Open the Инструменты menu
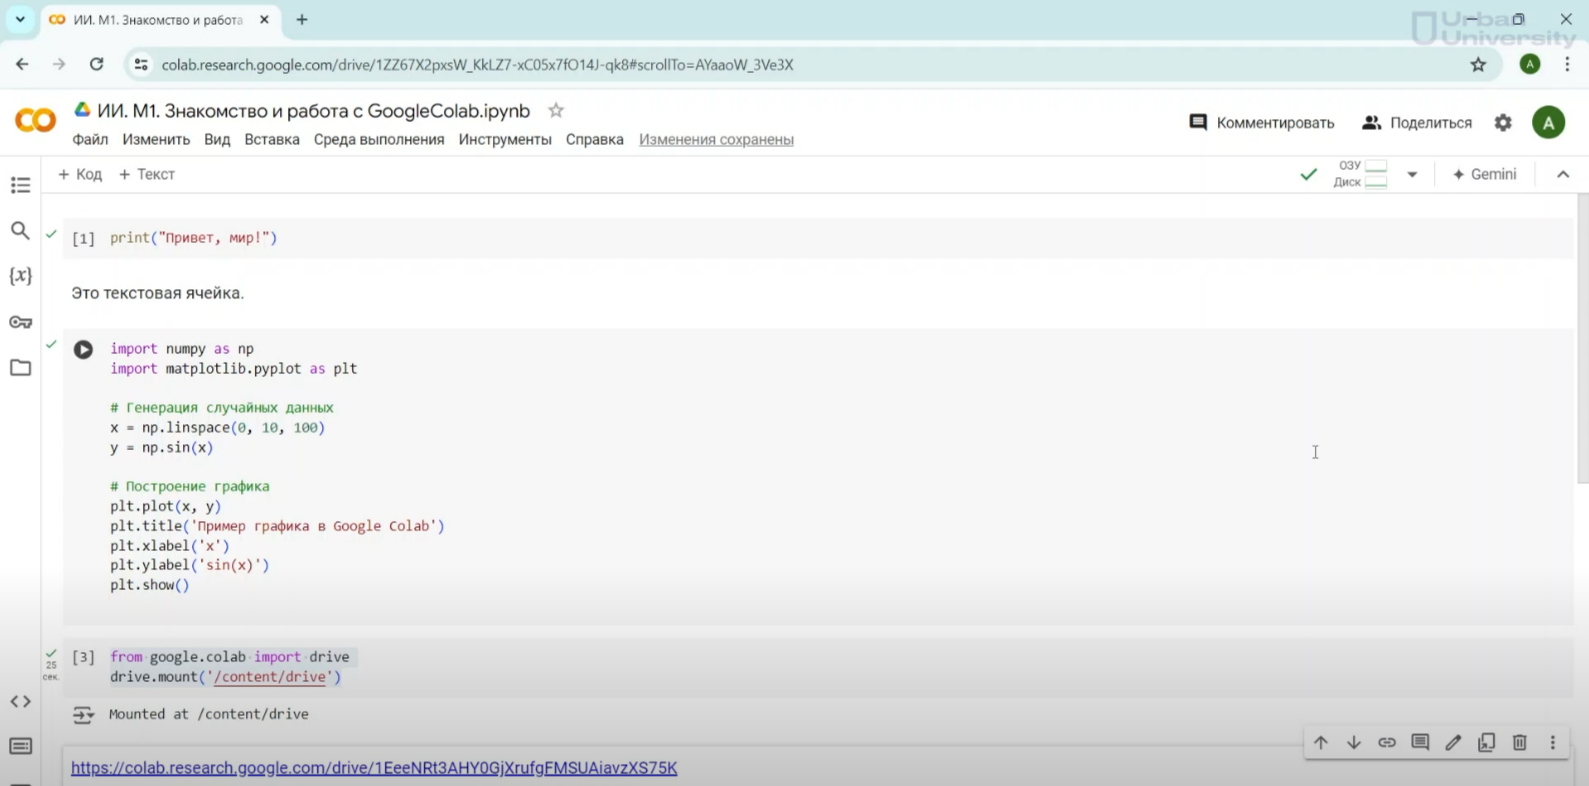 (505, 140)
